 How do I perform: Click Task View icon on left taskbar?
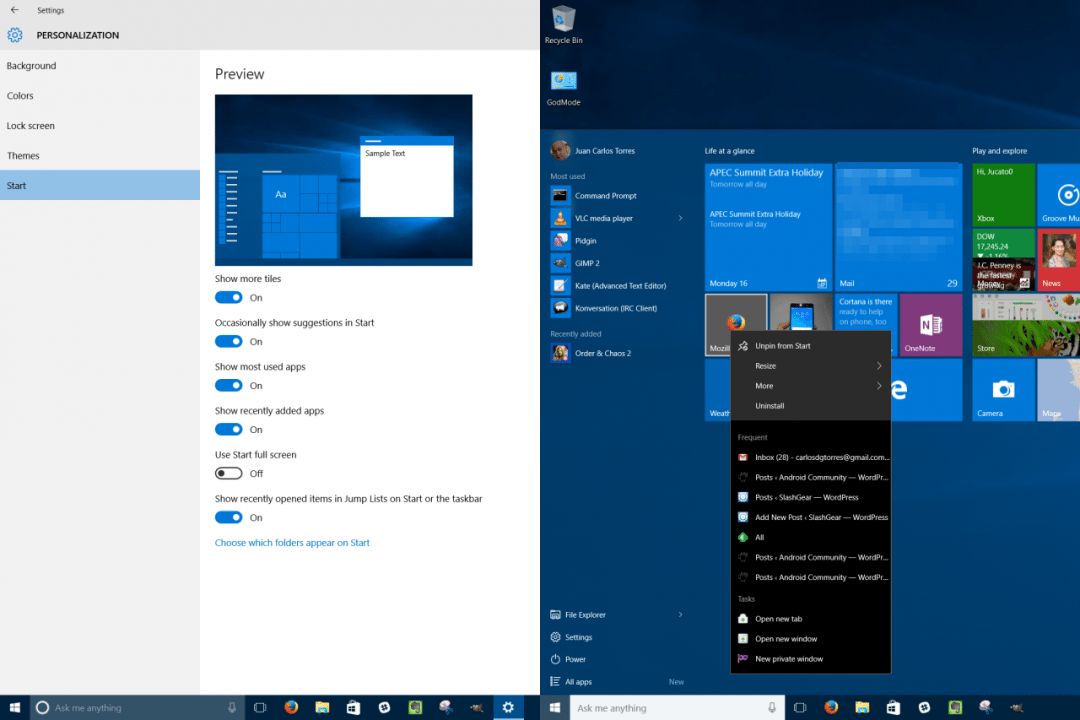pos(260,708)
